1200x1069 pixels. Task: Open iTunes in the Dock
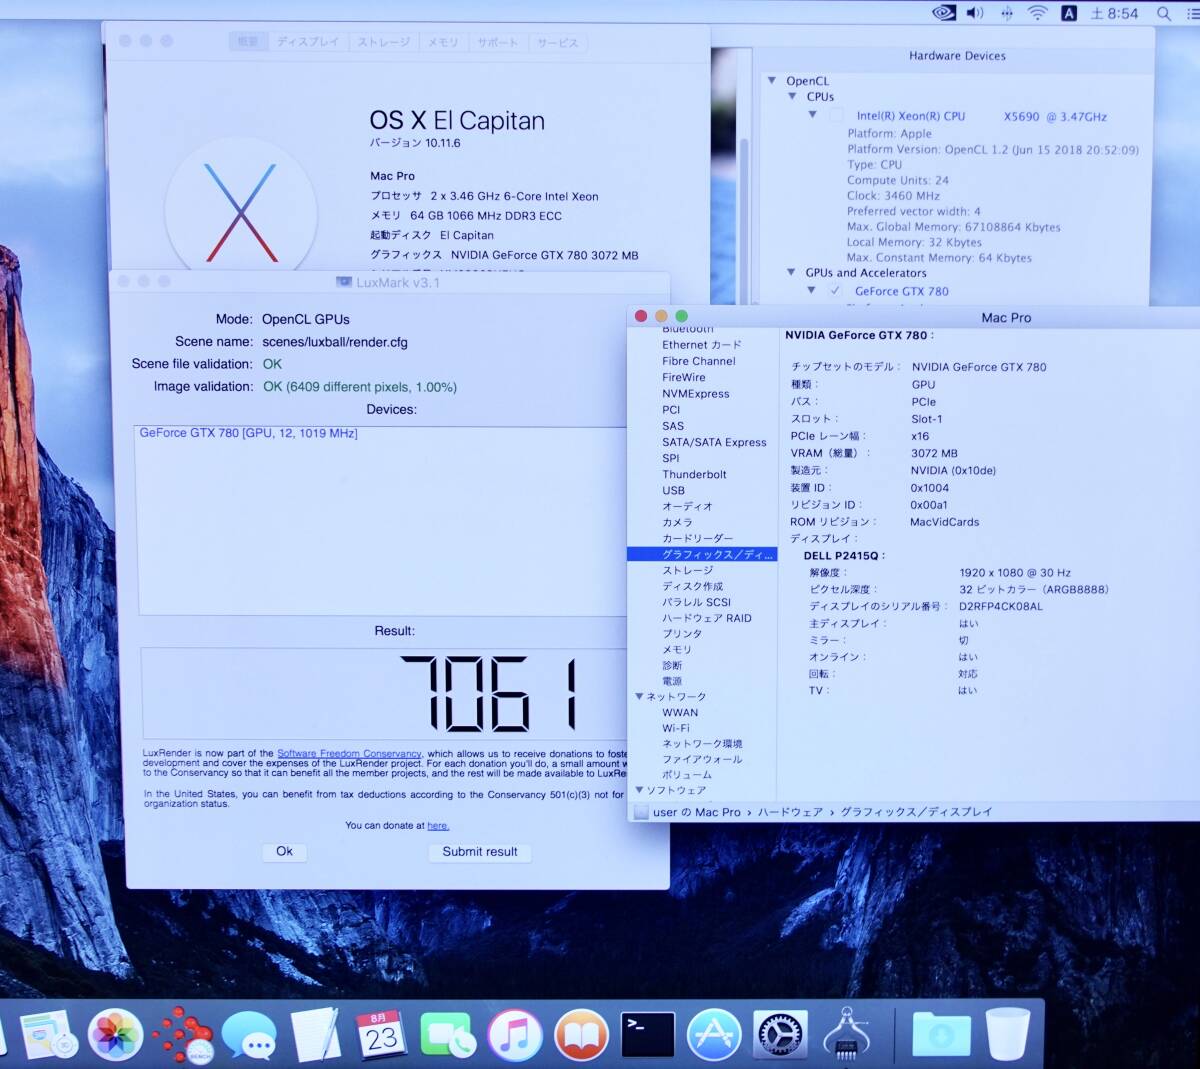coord(515,1035)
